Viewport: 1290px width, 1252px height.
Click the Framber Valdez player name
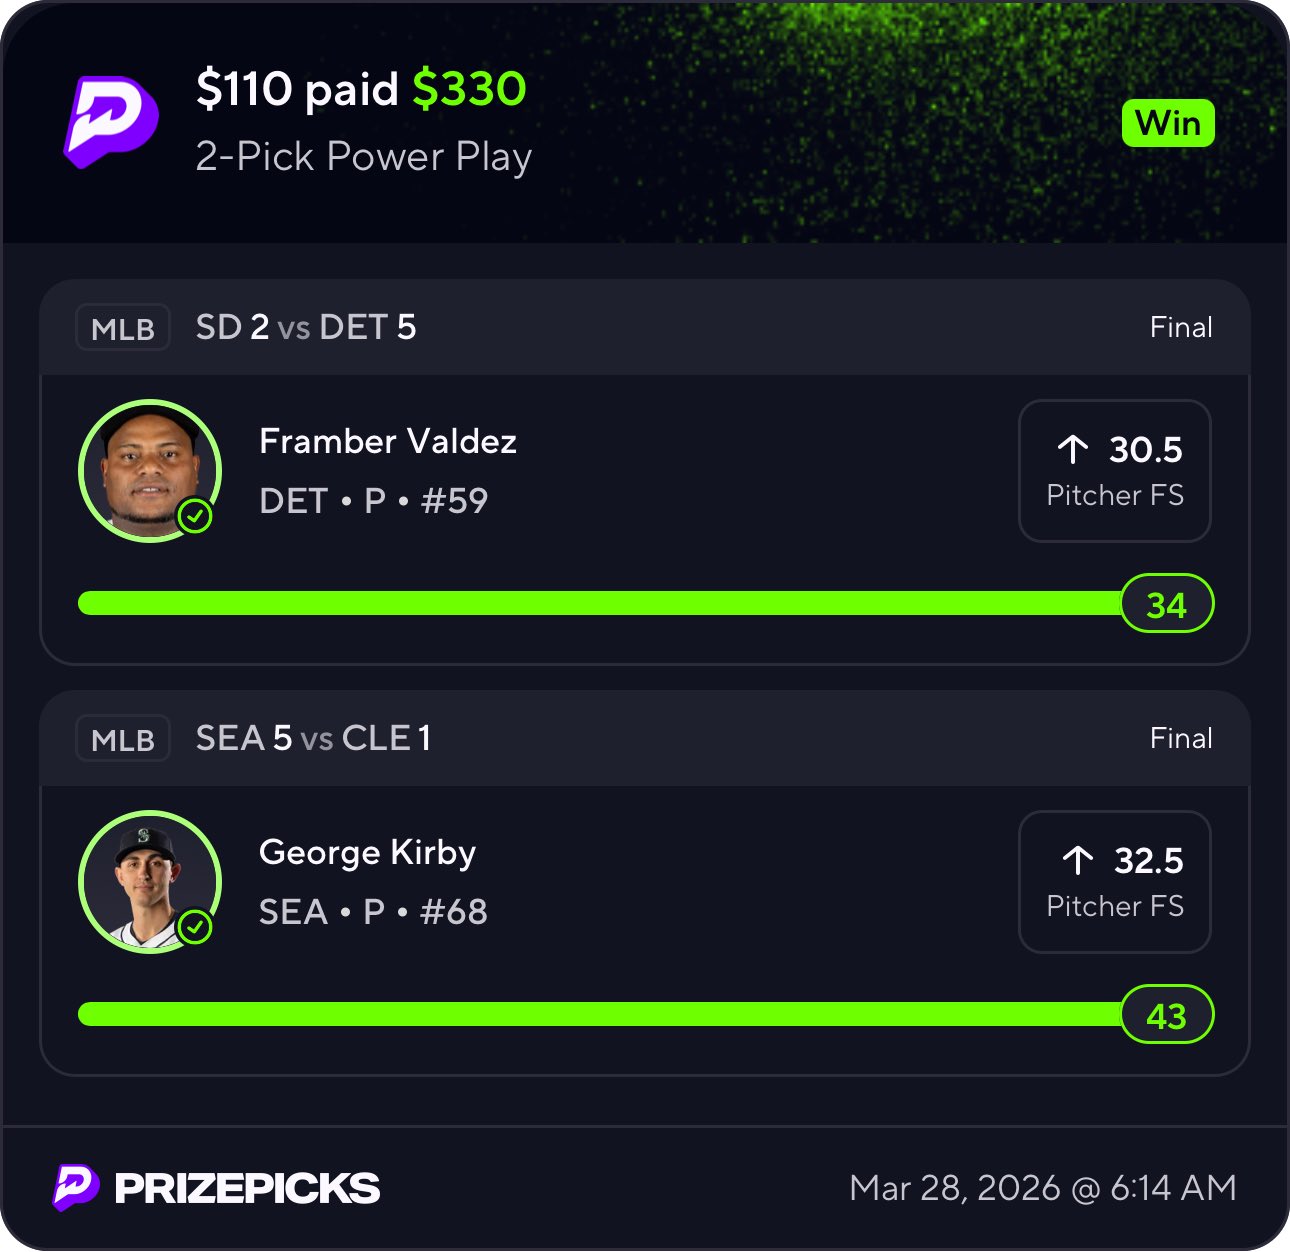(388, 441)
